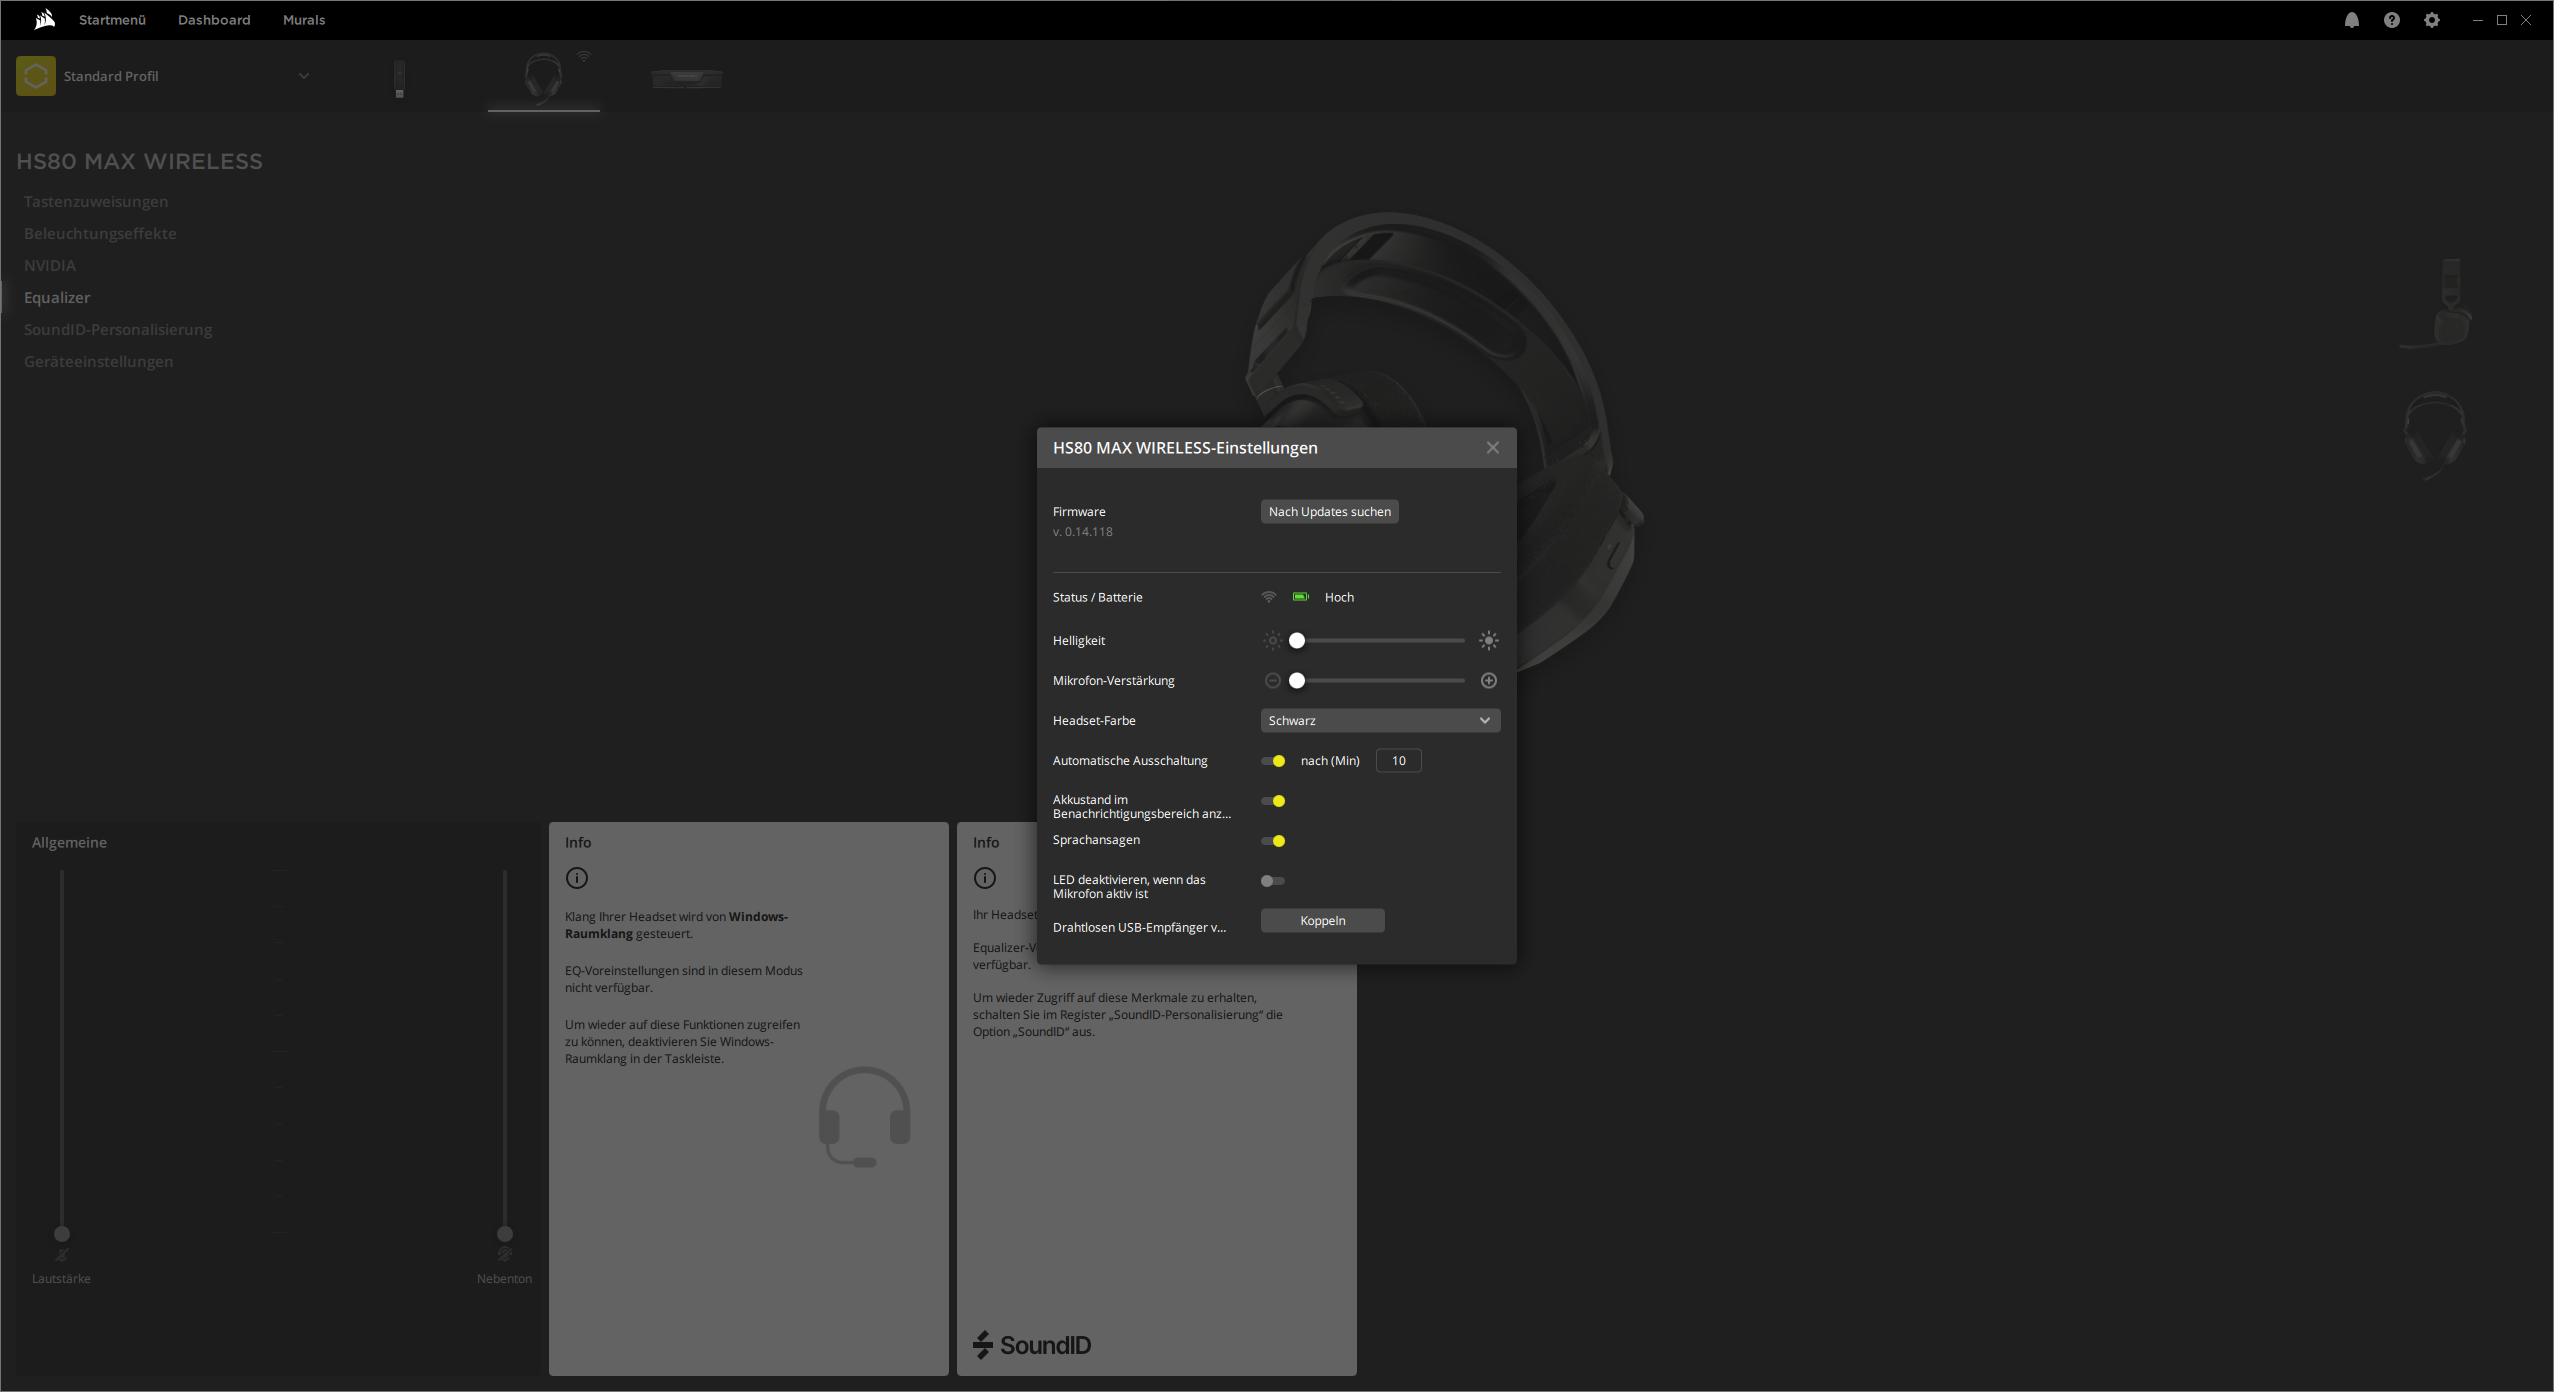Disable Automatische Ausschaltung toggle
The height and width of the screenshot is (1392, 2554).
click(x=1274, y=760)
